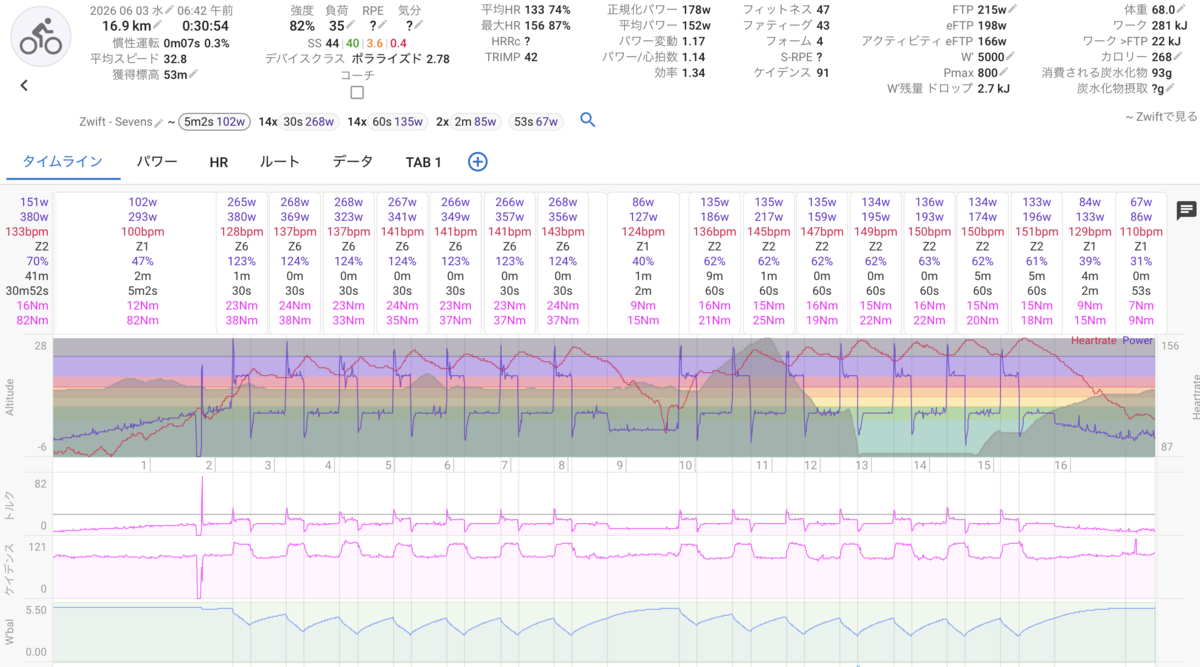Click the 86w 127w interval summary column
The height and width of the screenshot is (667, 1200).
click(643, 262)
